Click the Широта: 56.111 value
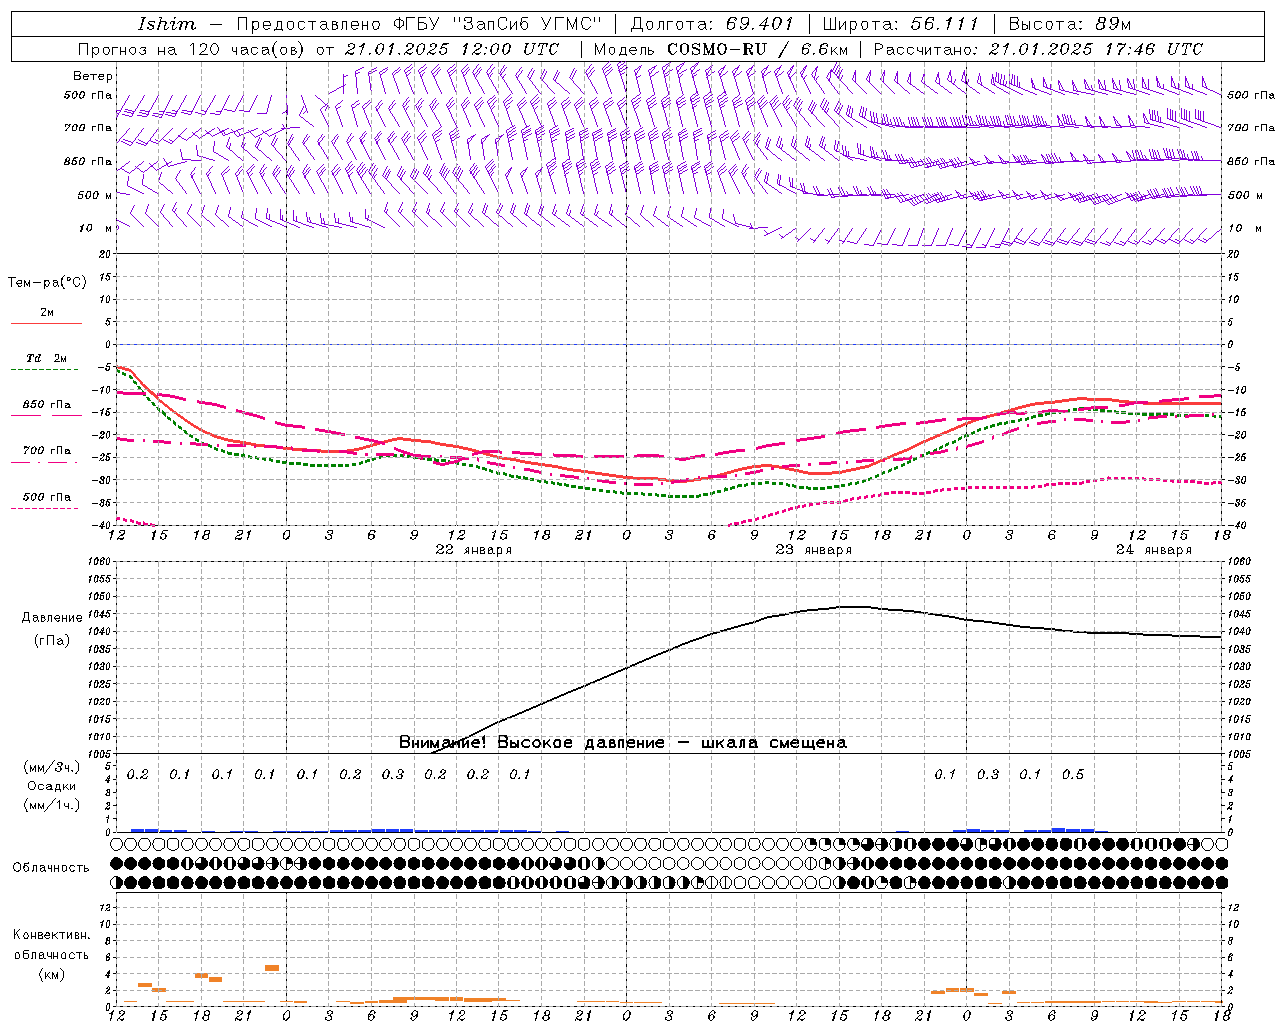The width and height of the screenshot is (1280, 1024). click(x=901, y=24)
